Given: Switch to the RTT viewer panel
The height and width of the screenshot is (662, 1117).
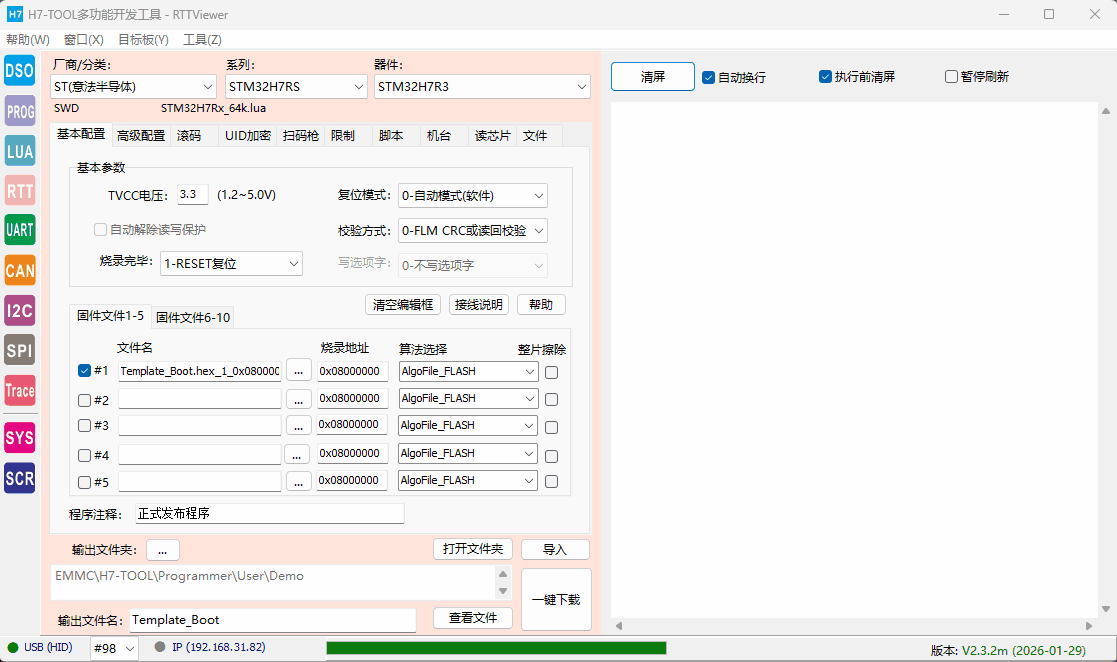Looking at the screenshot, I should (19, 191).
